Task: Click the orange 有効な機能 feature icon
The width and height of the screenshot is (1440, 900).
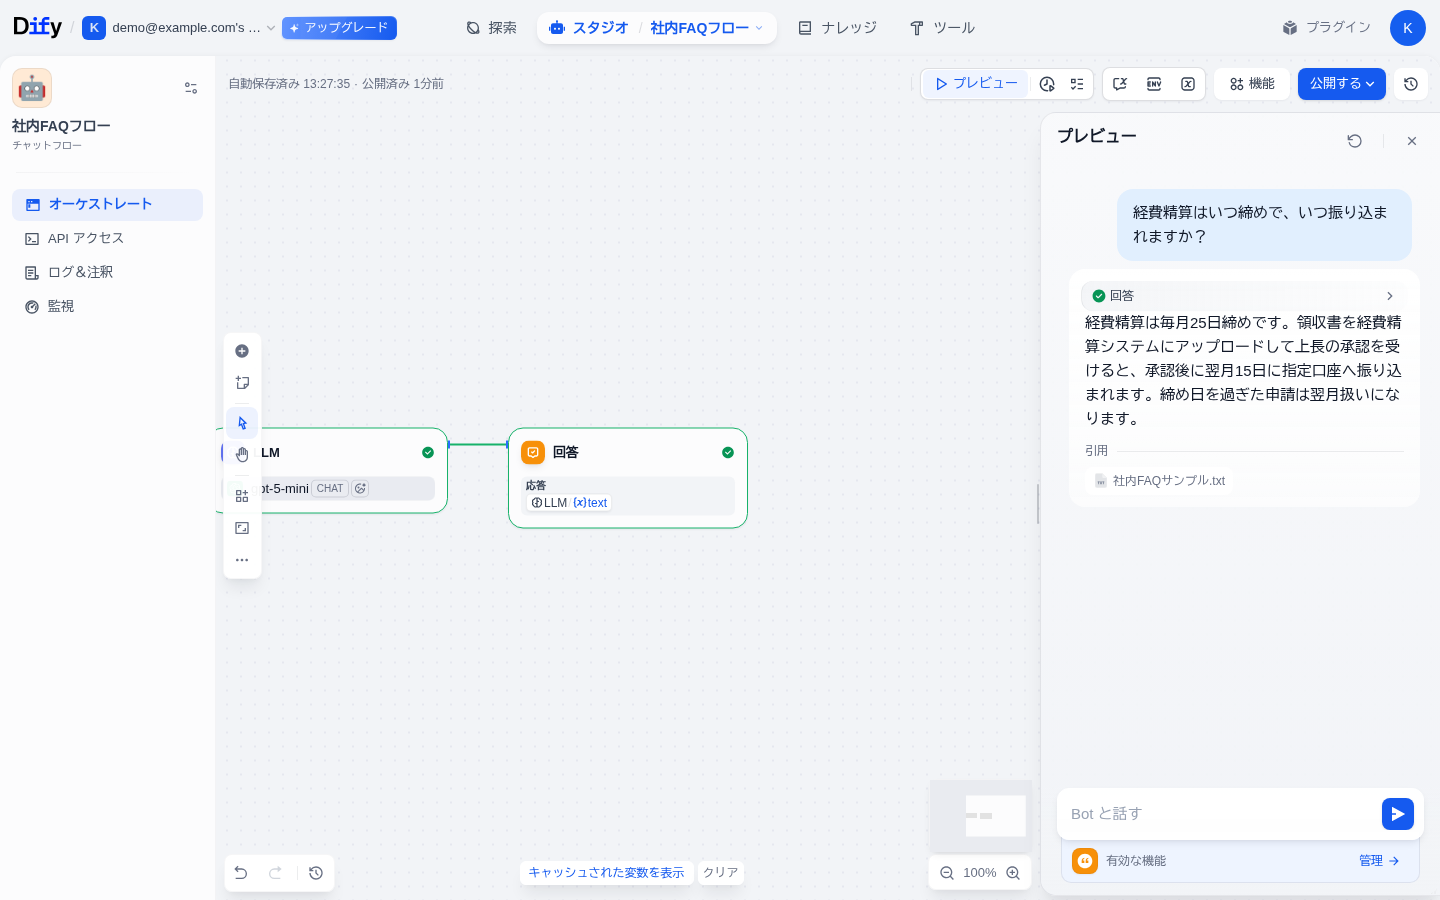Action: 1085,861
